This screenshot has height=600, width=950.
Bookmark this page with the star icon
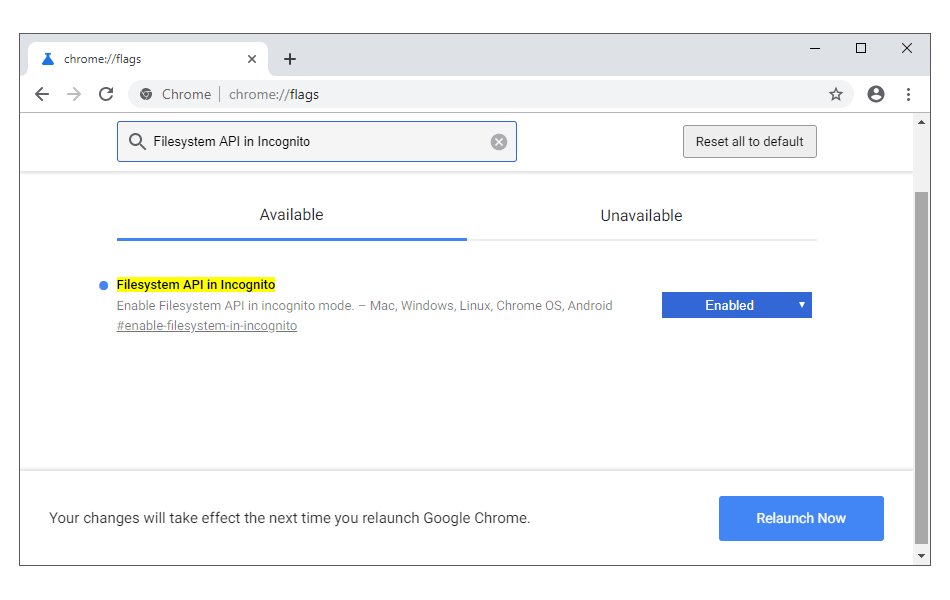[x=836, y=94]
